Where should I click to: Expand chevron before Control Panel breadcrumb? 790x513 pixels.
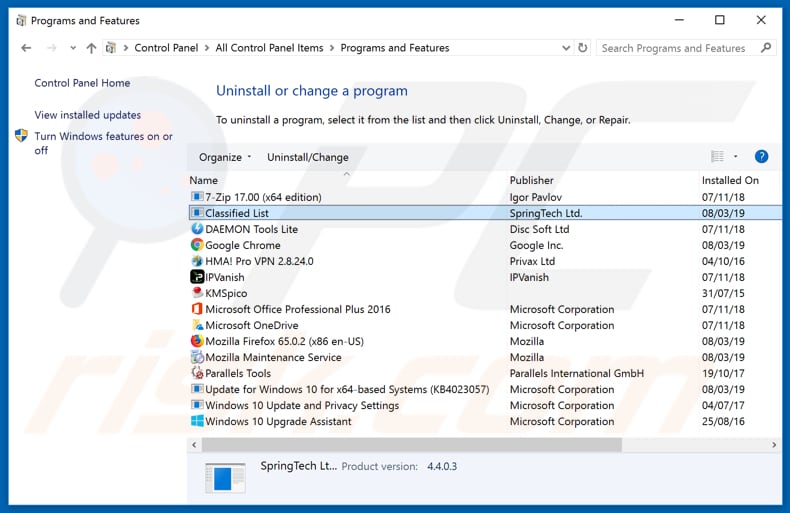pos(125,48)
